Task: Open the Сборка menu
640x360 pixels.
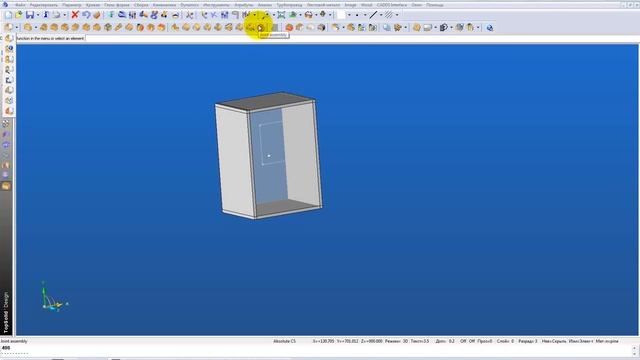Action: pos(141,5)
